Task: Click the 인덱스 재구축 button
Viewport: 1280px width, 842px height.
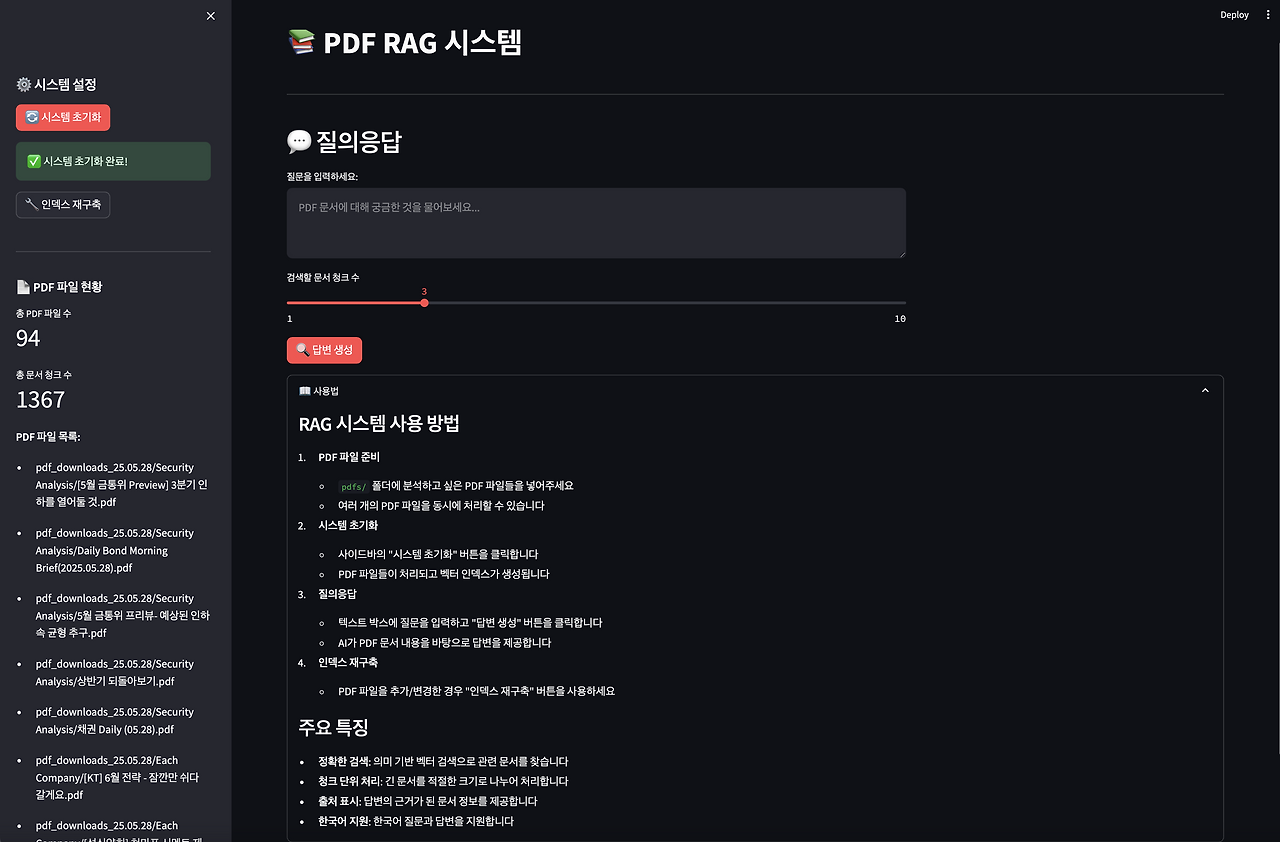Action: coord(62,204)
